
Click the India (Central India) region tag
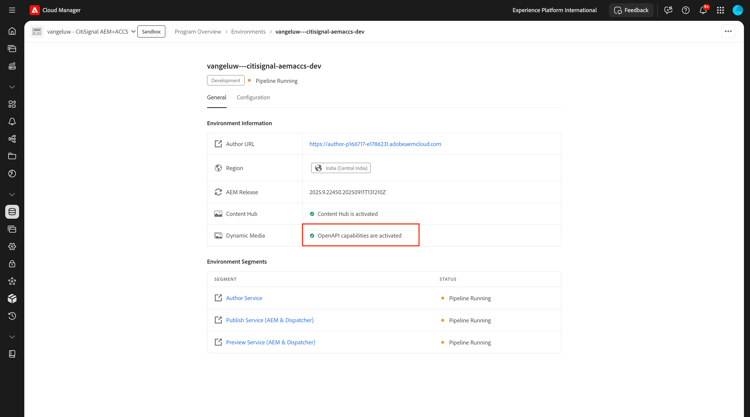tap(341, 168)
